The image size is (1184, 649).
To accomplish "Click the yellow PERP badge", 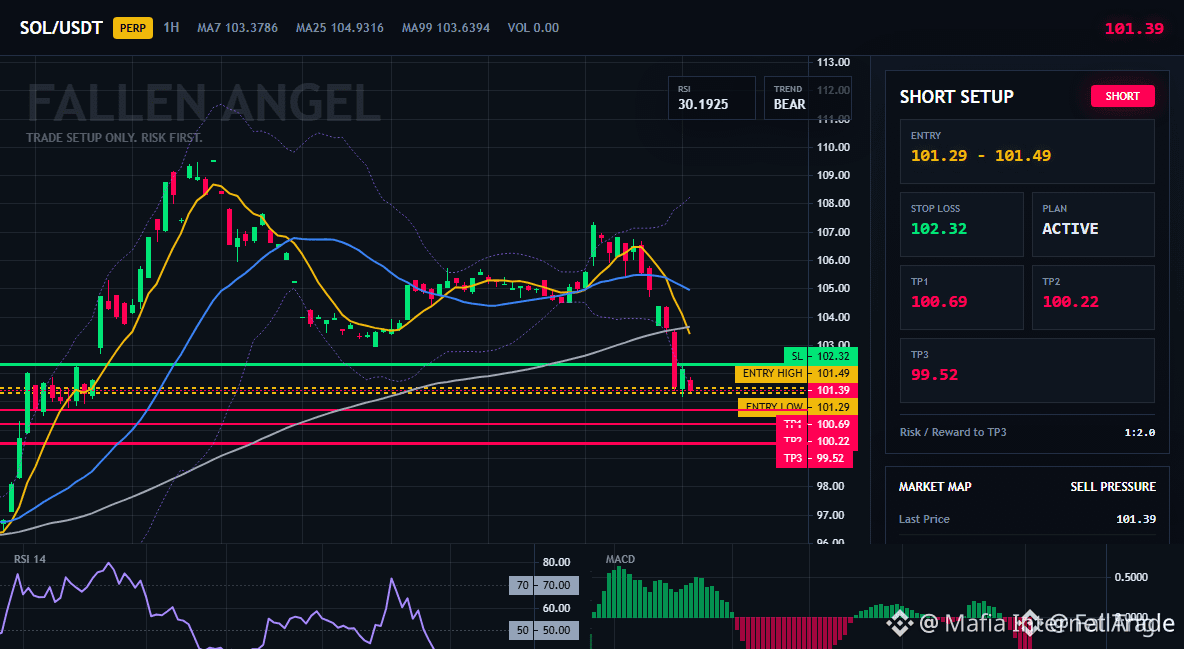I will pyautogui.click(x=133, y=28).
